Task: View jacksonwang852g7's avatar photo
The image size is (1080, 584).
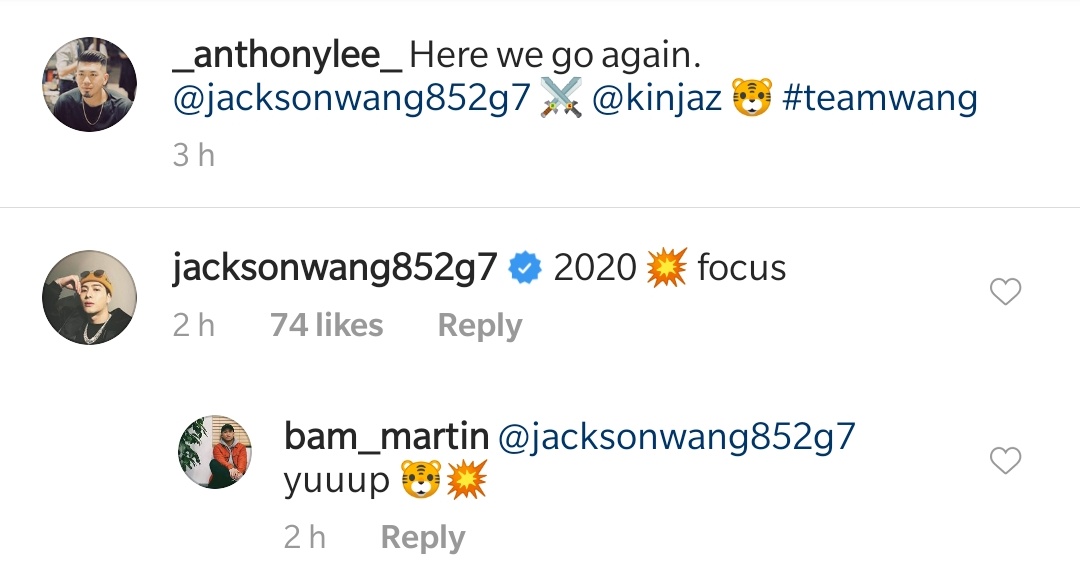Action: pyautogui.click(x=90, y=298)
